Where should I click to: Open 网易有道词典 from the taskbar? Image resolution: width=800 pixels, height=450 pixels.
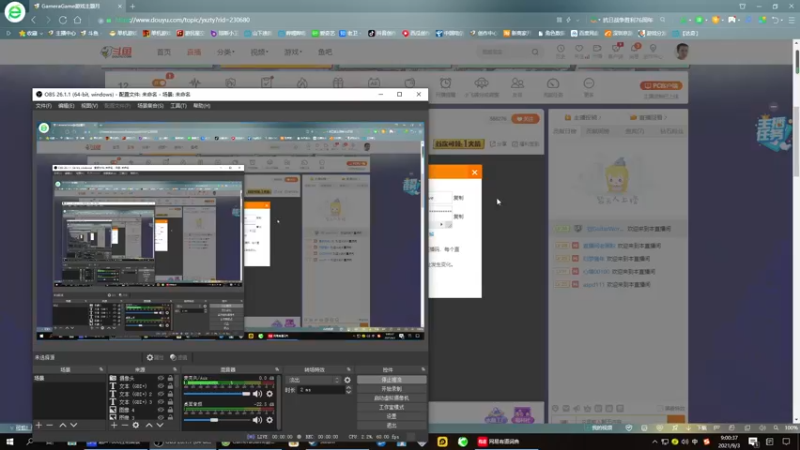point(498,441)
